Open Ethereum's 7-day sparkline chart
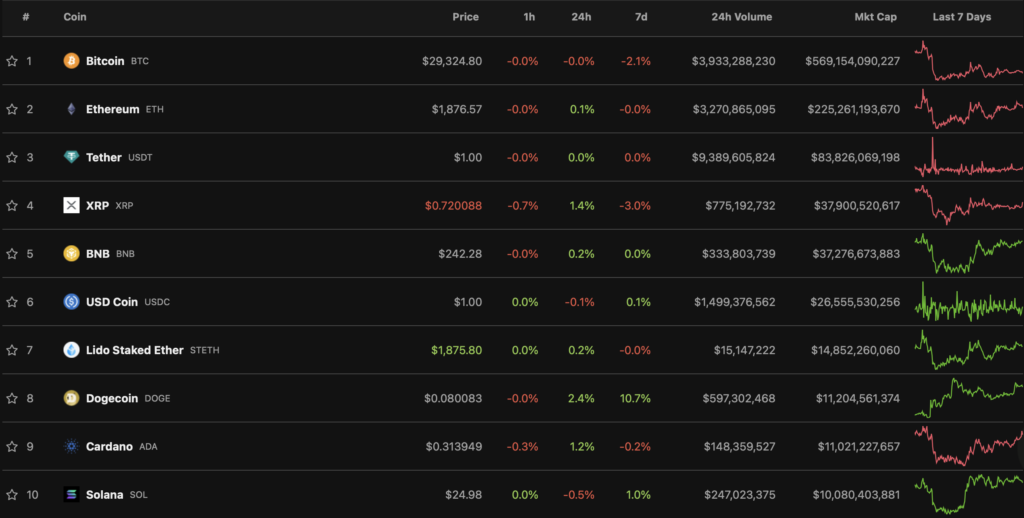 969,109
